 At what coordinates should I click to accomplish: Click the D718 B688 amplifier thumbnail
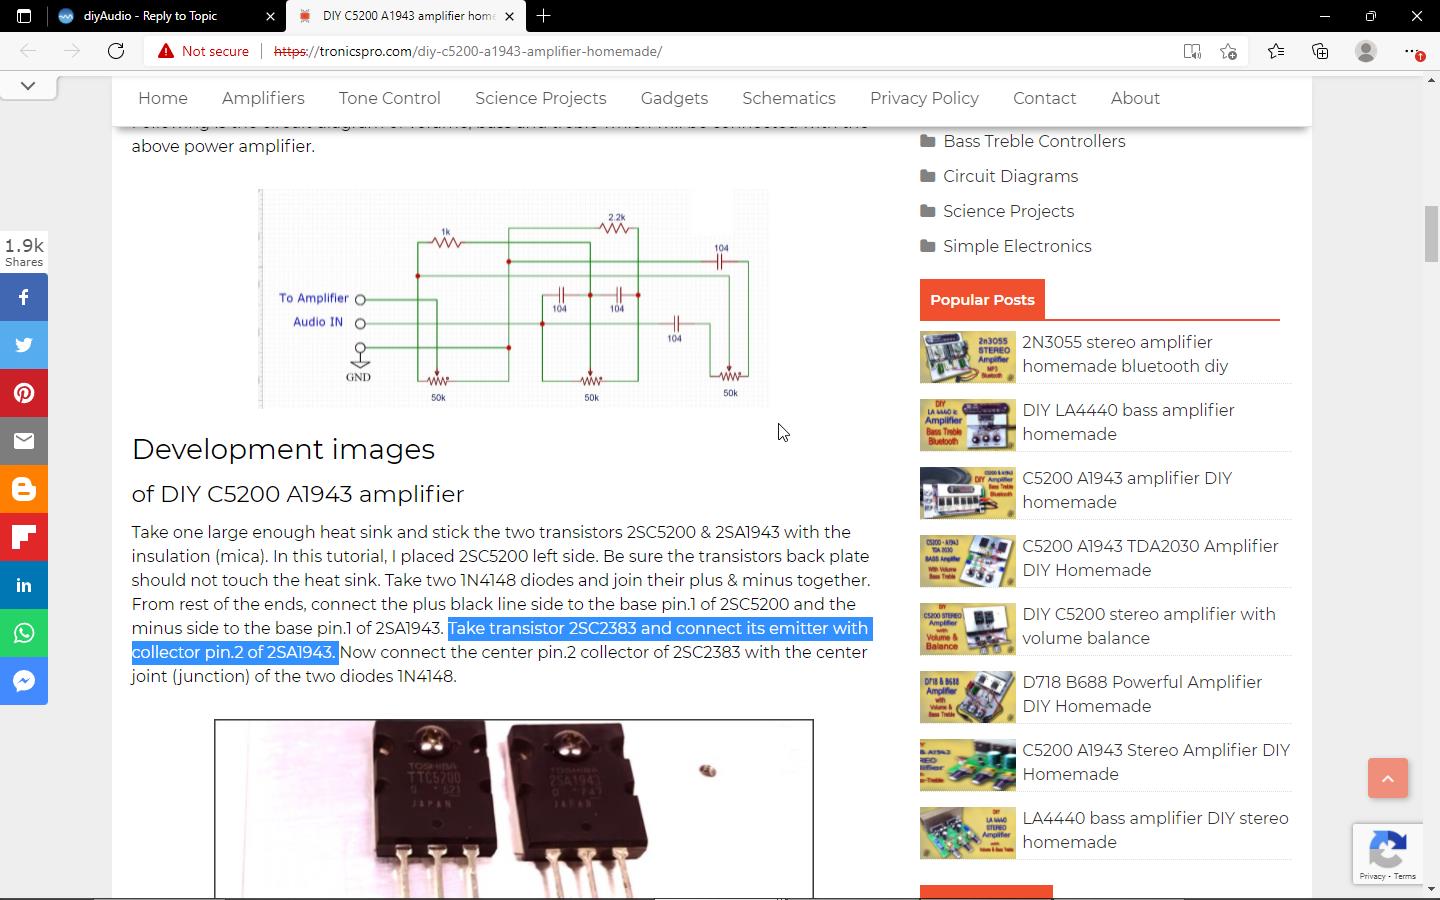click(x=968, y=697)
